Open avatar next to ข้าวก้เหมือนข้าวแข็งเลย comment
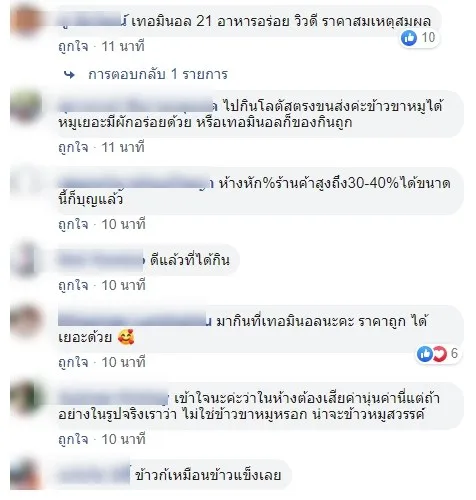The height and width of the screenshot is (500, 476). coord(26,475)
